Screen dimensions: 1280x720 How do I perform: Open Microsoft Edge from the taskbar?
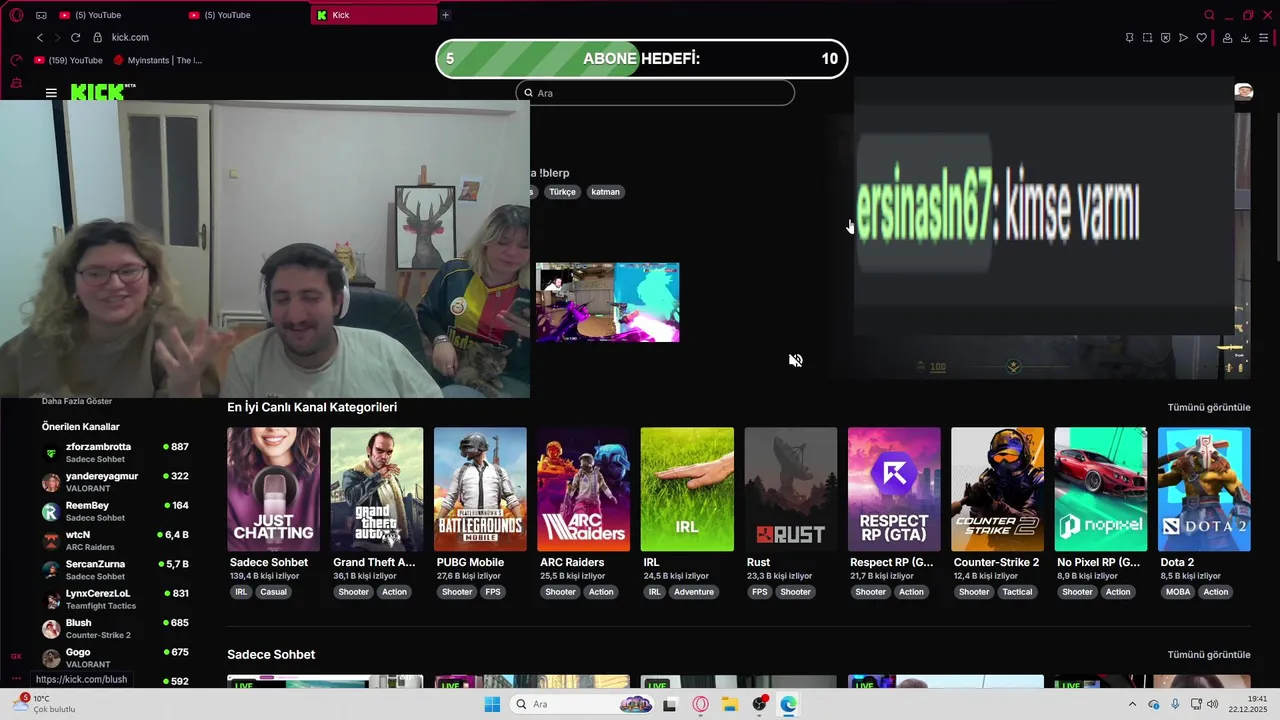tap(789, 704)
